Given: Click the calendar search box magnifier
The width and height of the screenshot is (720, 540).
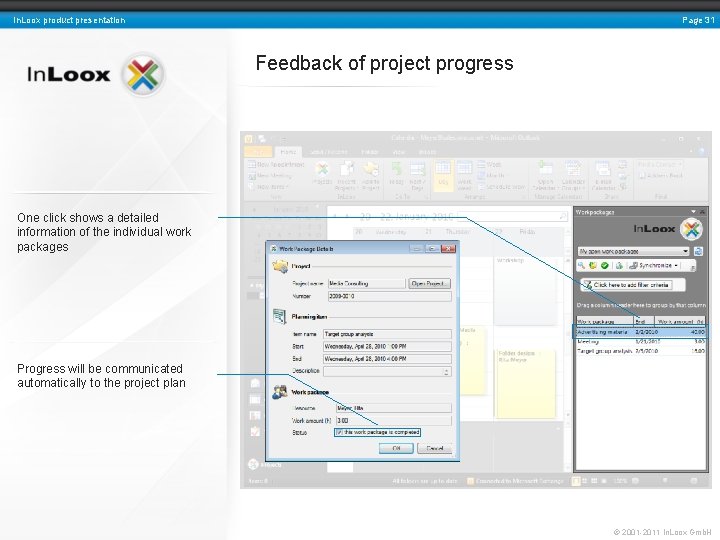Looking at the screenshot, I should pos(563,216).
